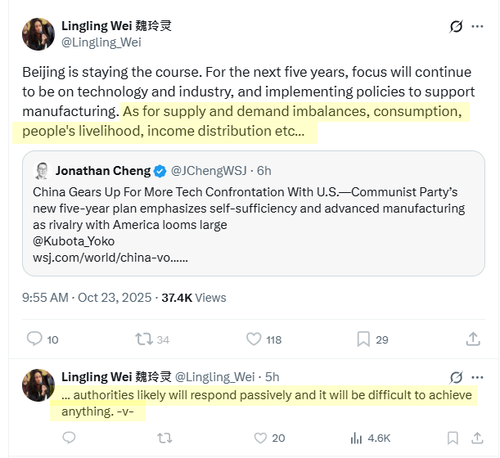Image resolution: width=500 pixels, height=458 pixels.
Task: Bookmark the reply tweet
Action: coord(452,438)
